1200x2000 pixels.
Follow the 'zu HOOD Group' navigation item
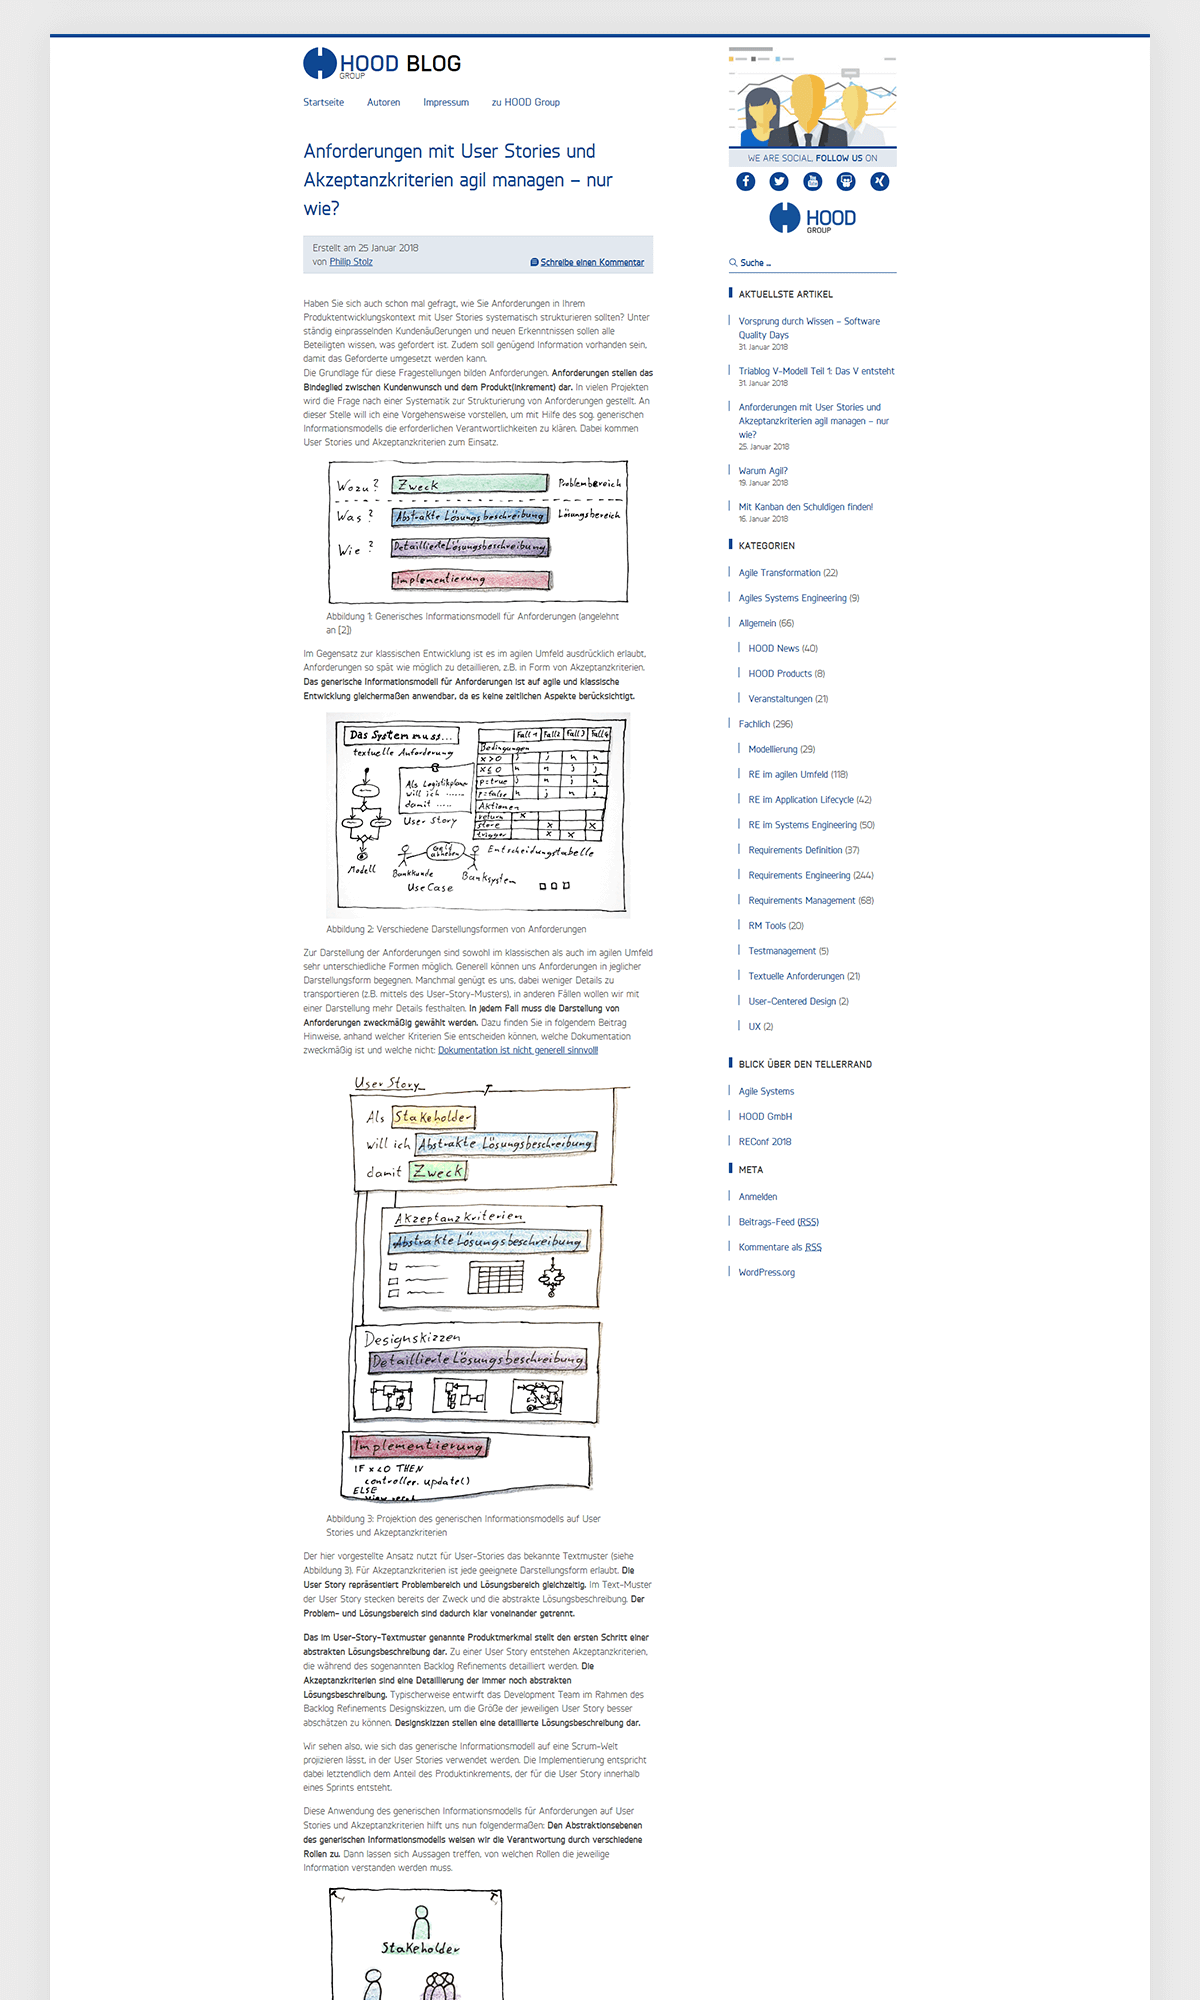click(x=526, y=102)
